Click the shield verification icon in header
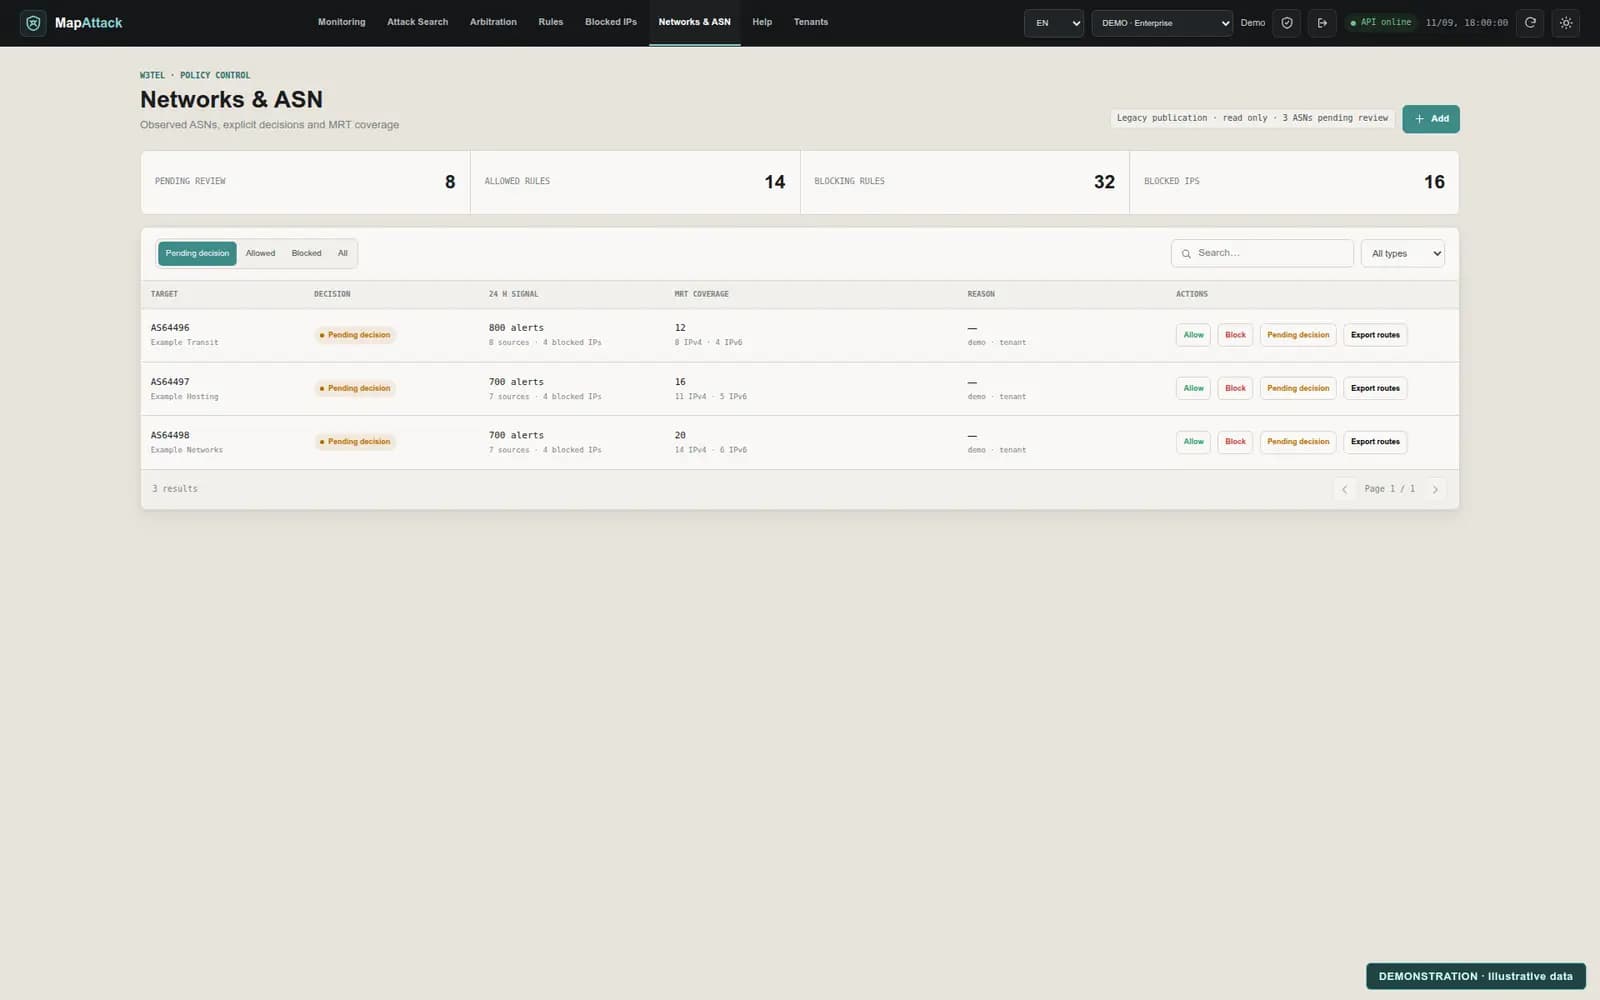The width and height of the screenshot is (1600, 1000). tap(1287, 23)
